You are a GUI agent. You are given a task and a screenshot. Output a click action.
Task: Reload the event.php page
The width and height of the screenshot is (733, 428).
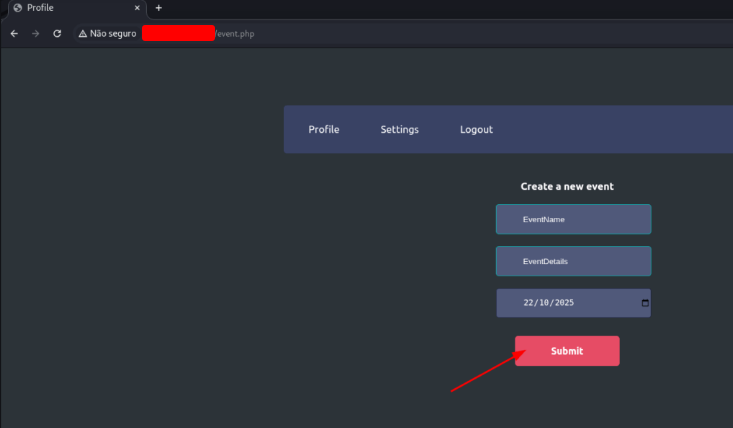(x=57, y=33)
